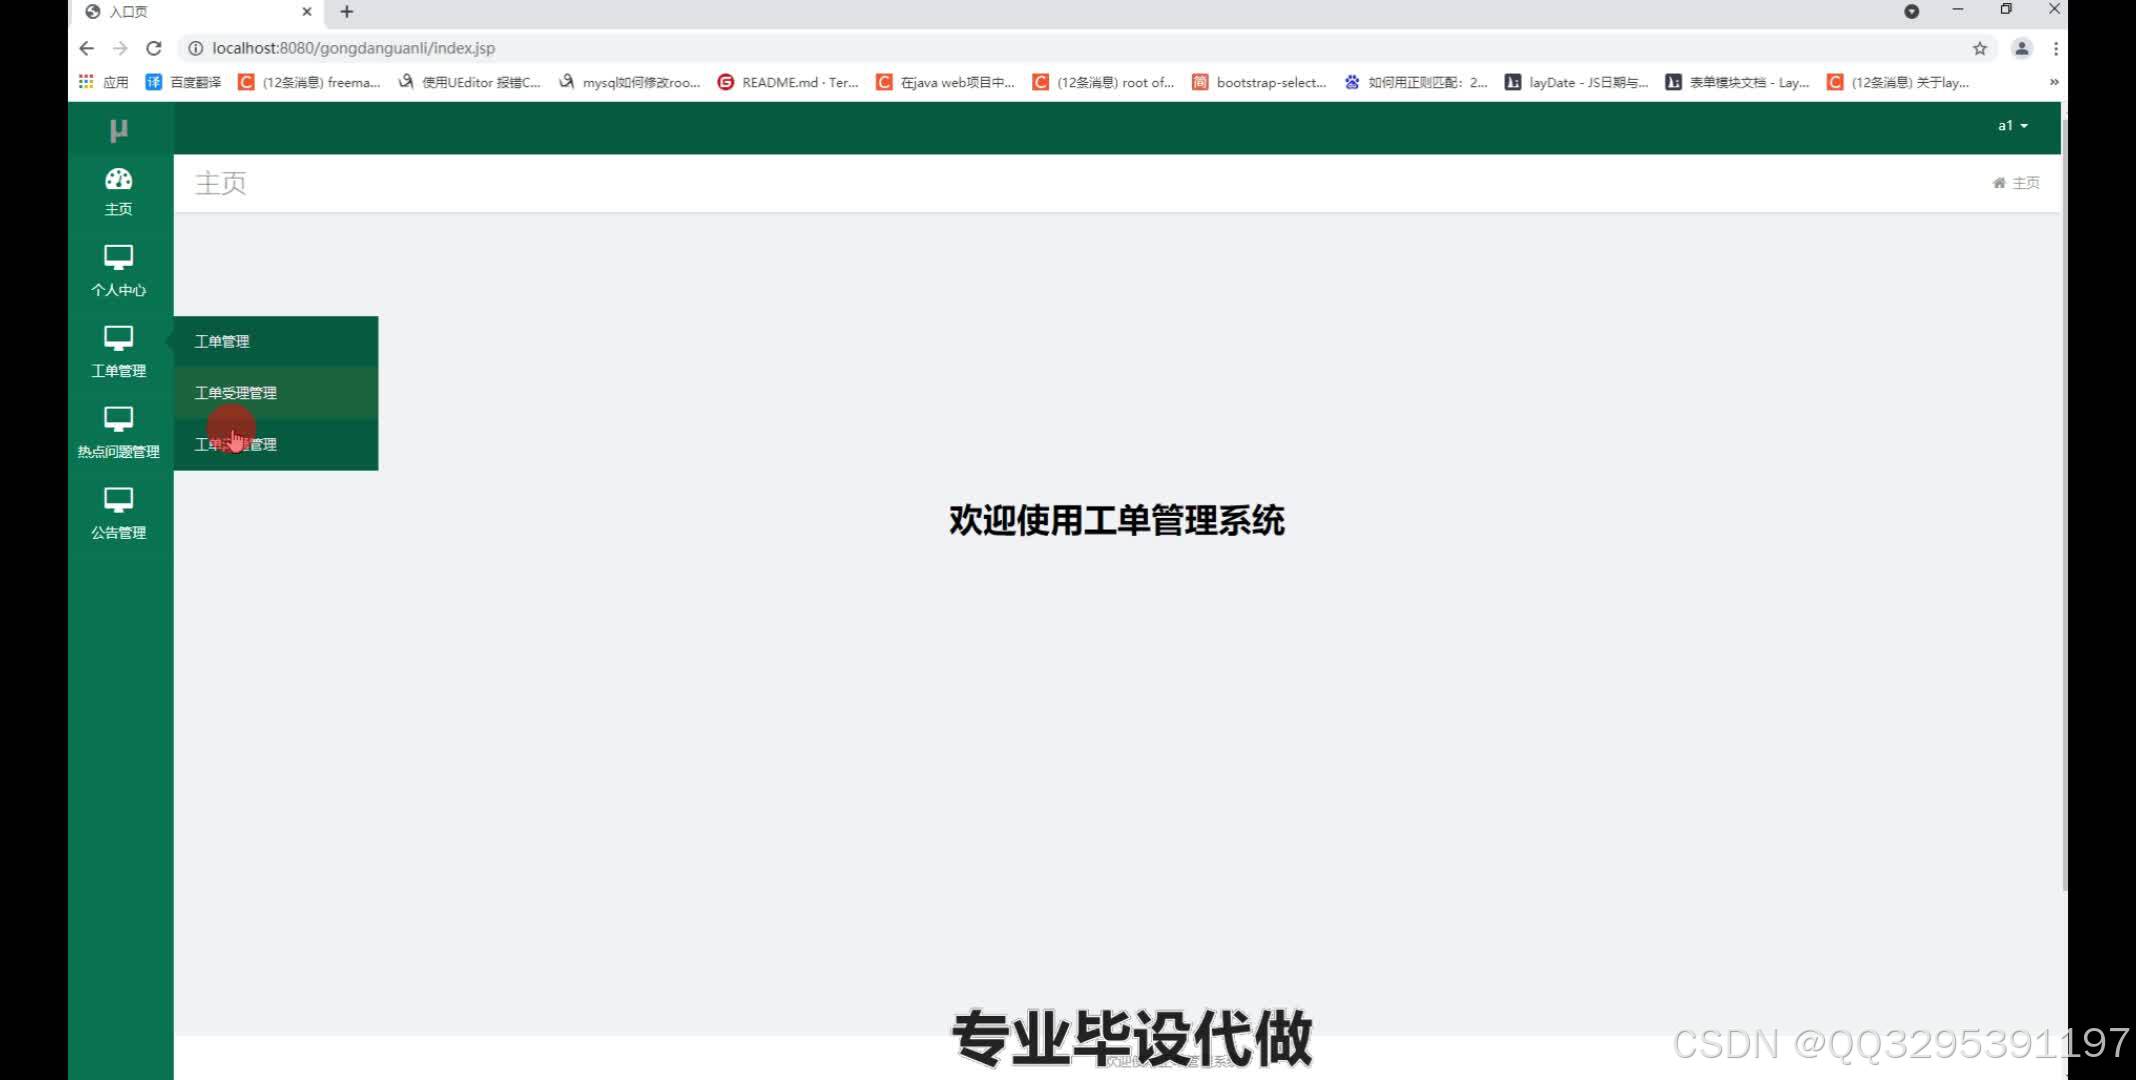Bookmark this page with the star icon
The width and height of the screenshot is (2136, 1080).
(1980, 48)
